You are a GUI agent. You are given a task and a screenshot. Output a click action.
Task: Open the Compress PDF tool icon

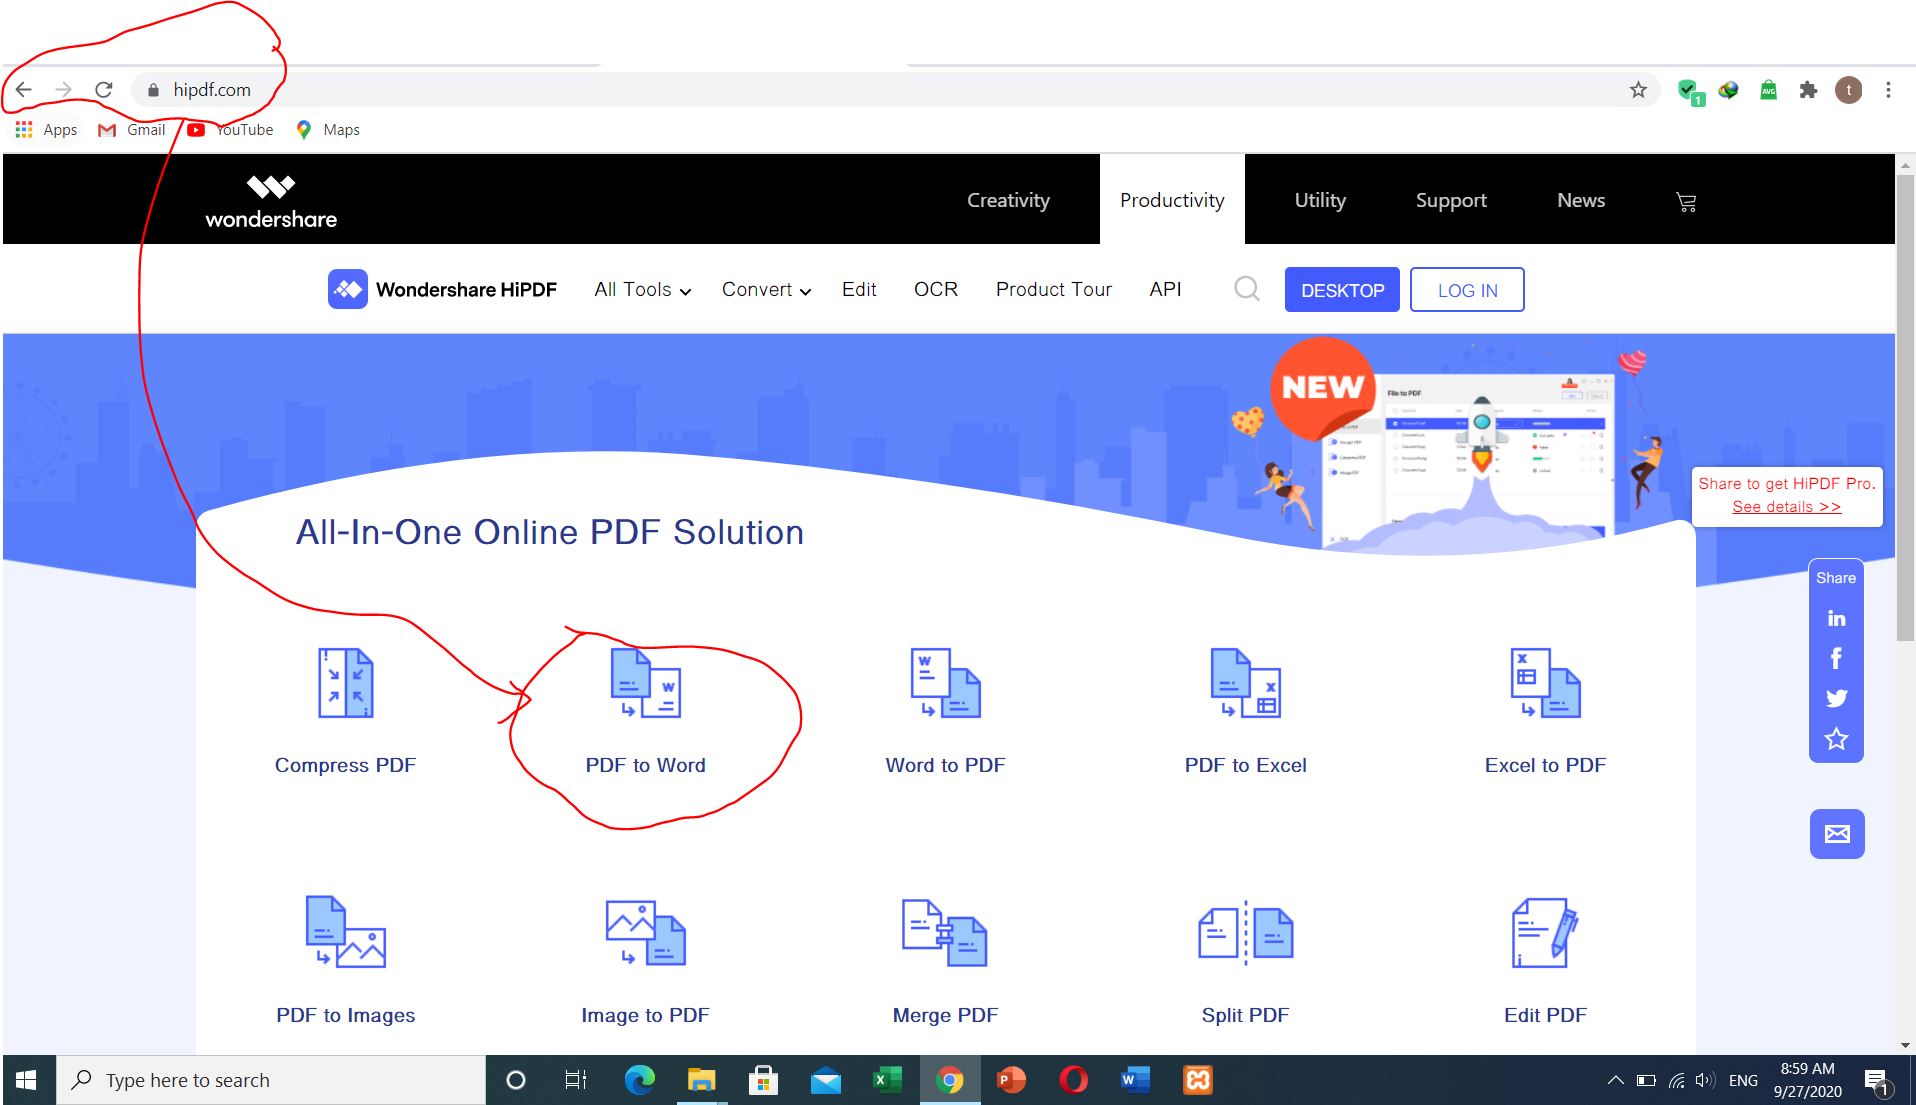[345, 683]
